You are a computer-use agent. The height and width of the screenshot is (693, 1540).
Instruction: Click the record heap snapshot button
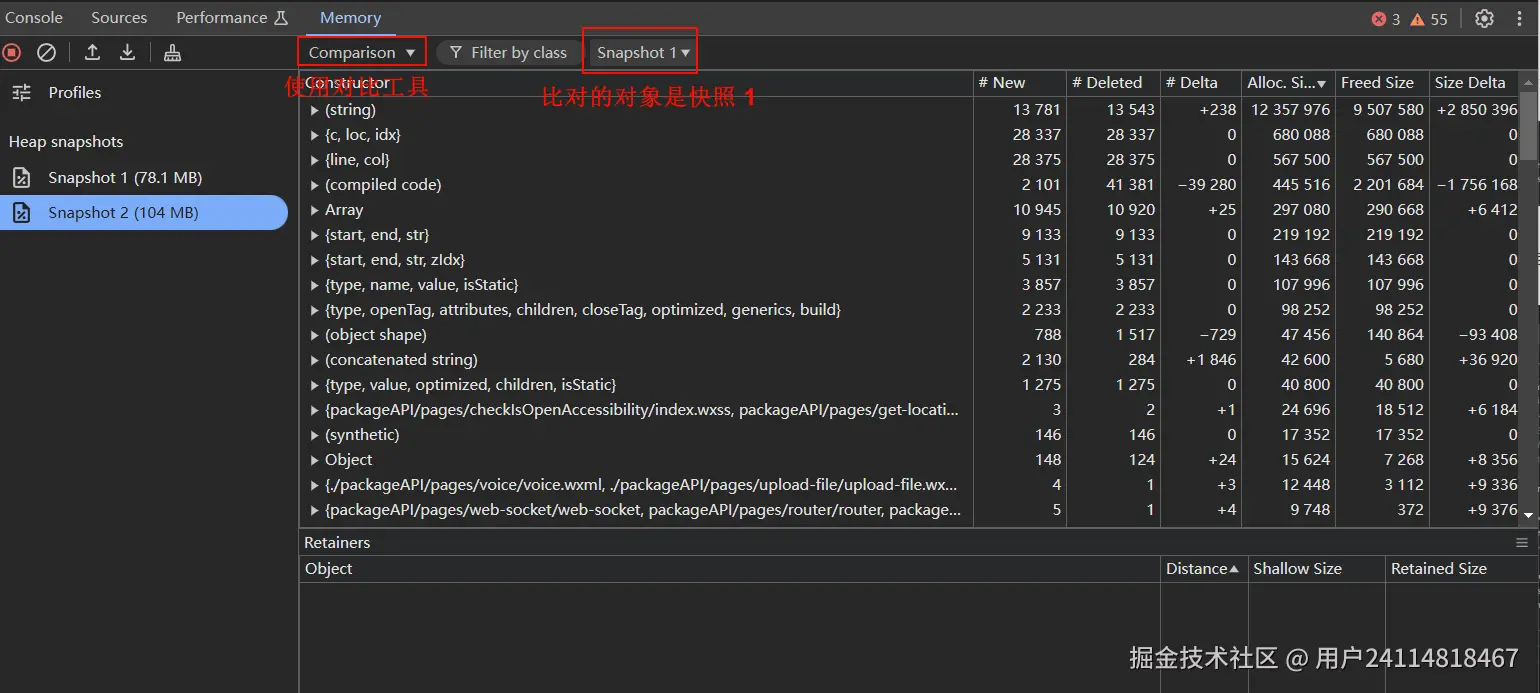[x=12, y=53]
